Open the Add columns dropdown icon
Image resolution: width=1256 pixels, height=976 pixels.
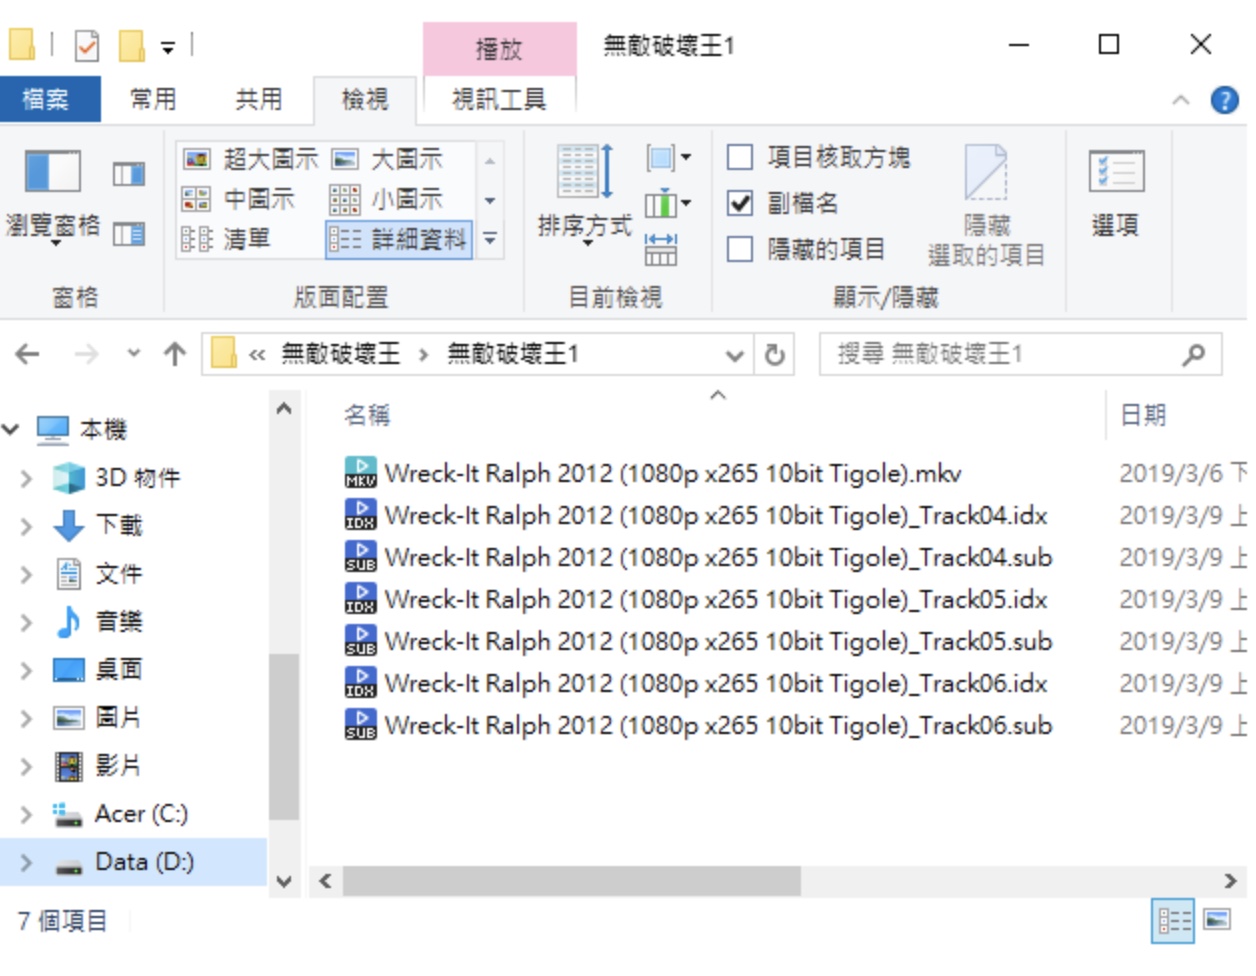pyautogui.click(x=668, y=205)
